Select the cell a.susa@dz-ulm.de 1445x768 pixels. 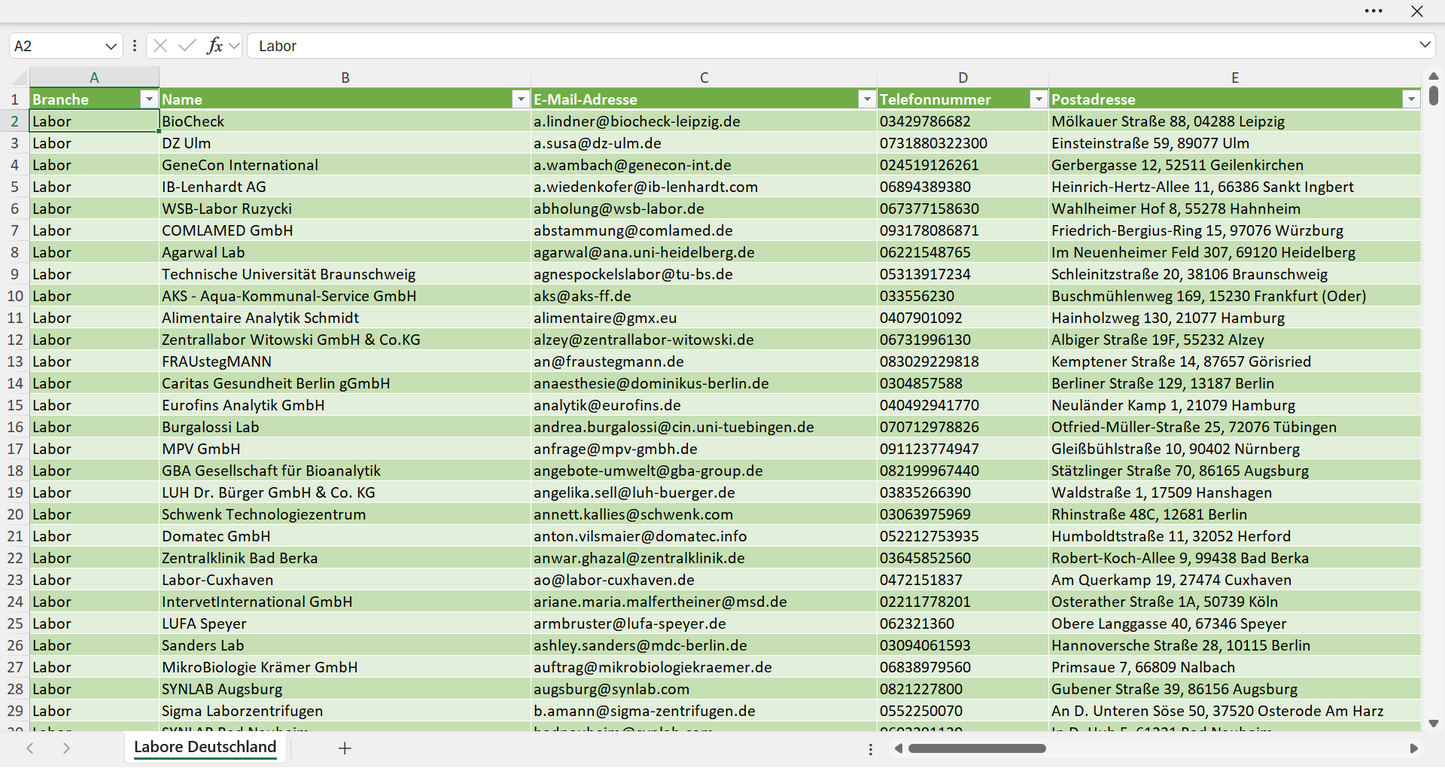pos(704,143)
